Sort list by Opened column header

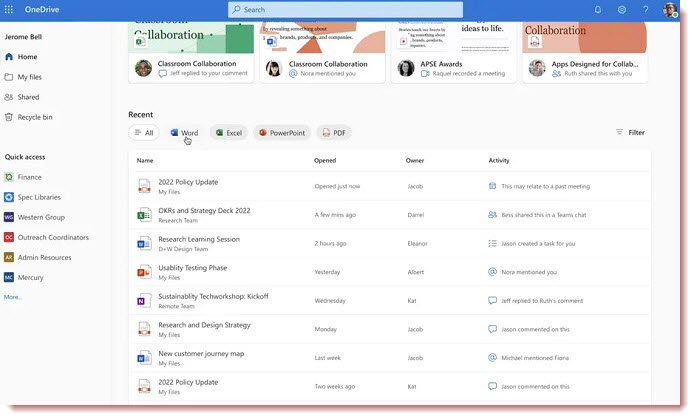(x=325, y=160)
